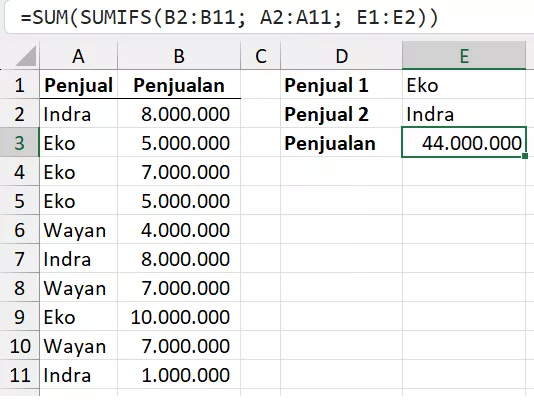
Task: Select row 3 header
Action: pos(19,143)
